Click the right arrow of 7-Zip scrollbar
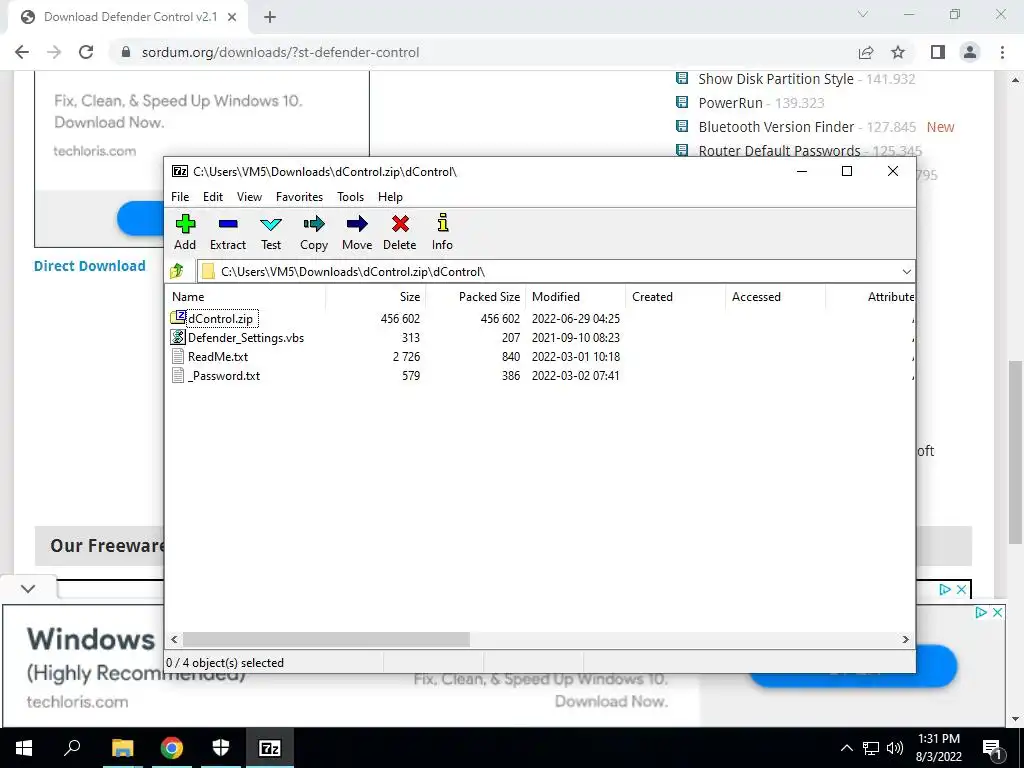Viewport: 1024px width, 768px height. (x=905, y=639)
